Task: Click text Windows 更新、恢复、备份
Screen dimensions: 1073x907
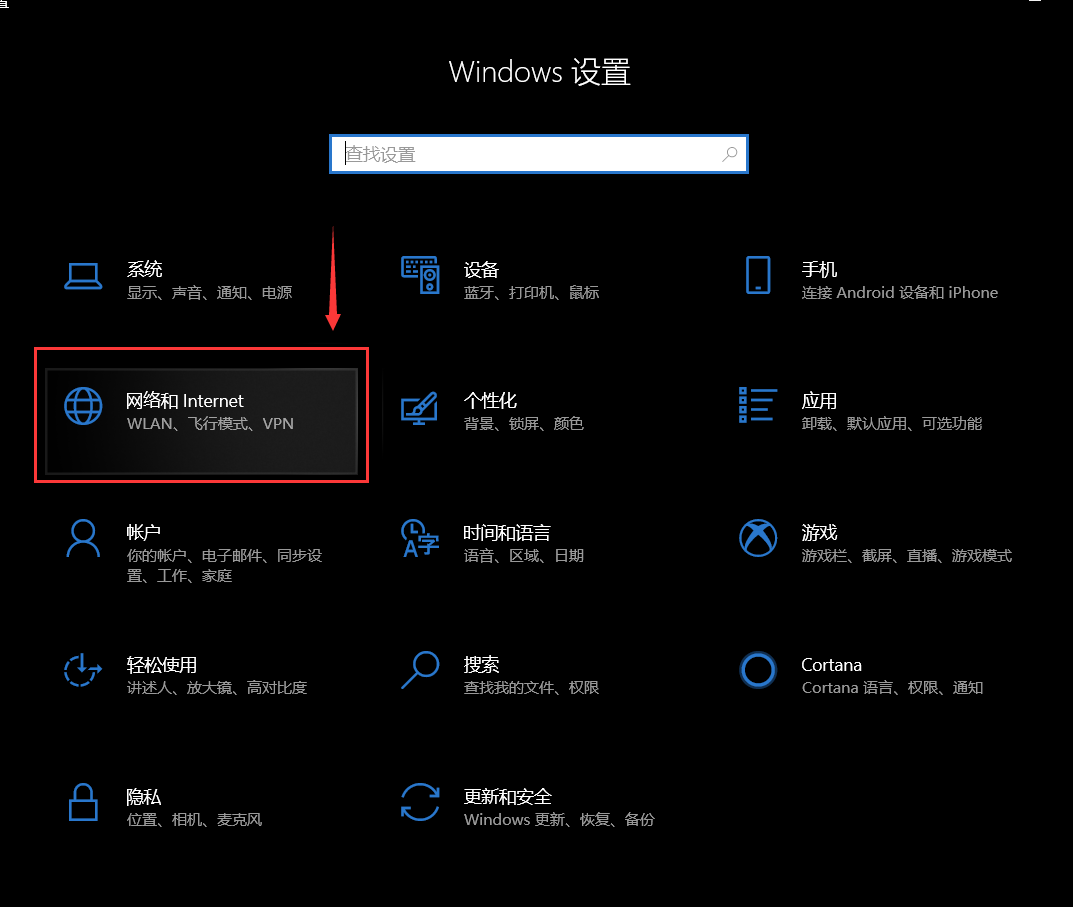Action: pyautogui.click(x=559, y=820)
